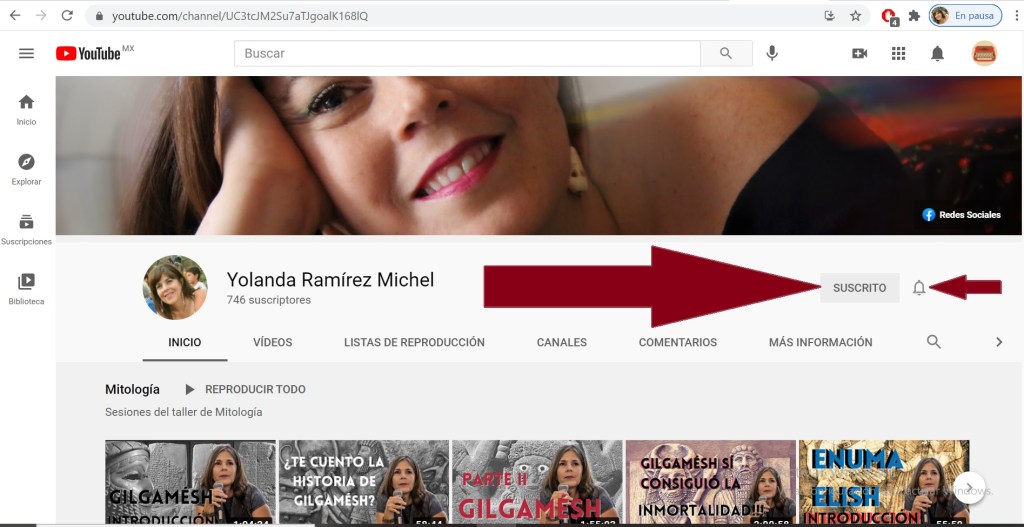
Task: Switch to the VÍDEOS tab
Action: 272,342
